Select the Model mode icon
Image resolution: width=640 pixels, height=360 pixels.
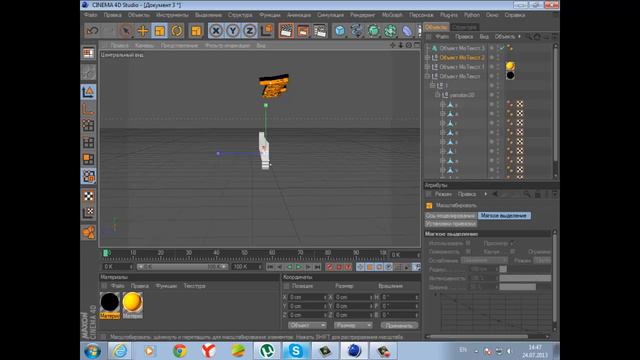pos(88,92)
